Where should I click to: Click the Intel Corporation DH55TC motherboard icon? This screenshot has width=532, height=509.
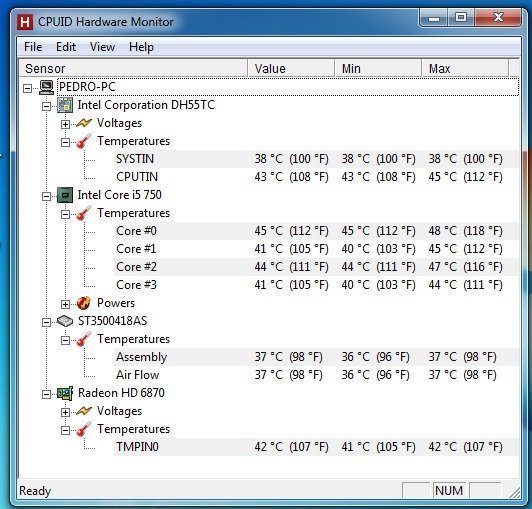(x=65, y=105)
